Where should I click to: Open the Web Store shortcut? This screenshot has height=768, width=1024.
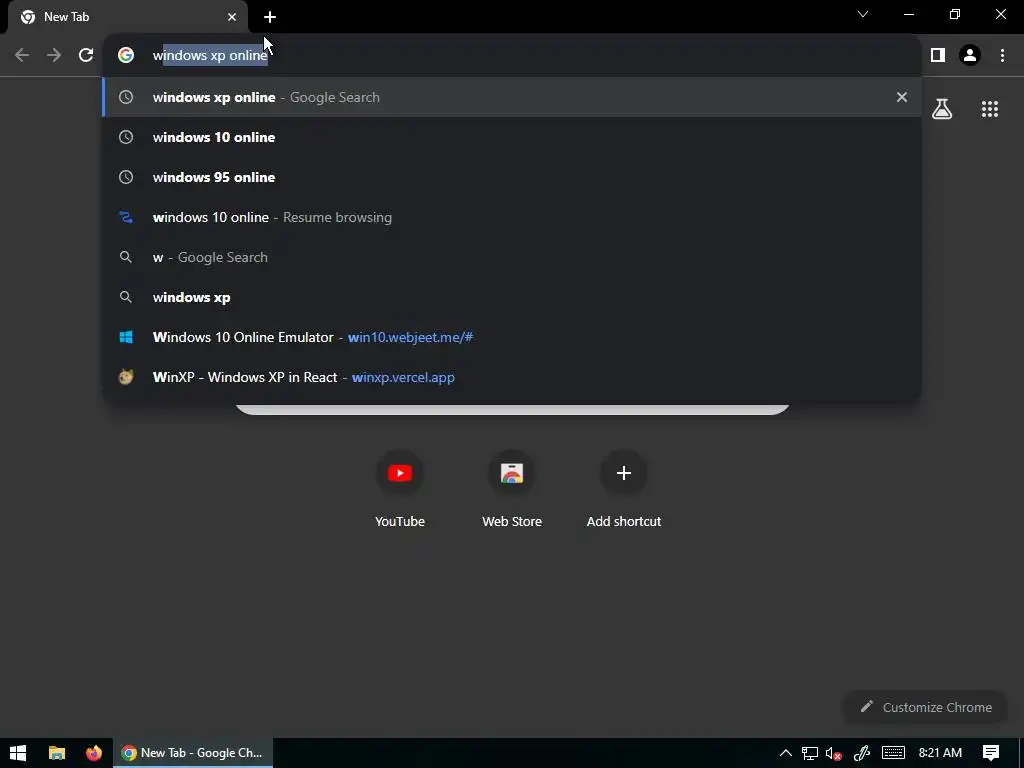pyautogui.click(x=512, y=489)
